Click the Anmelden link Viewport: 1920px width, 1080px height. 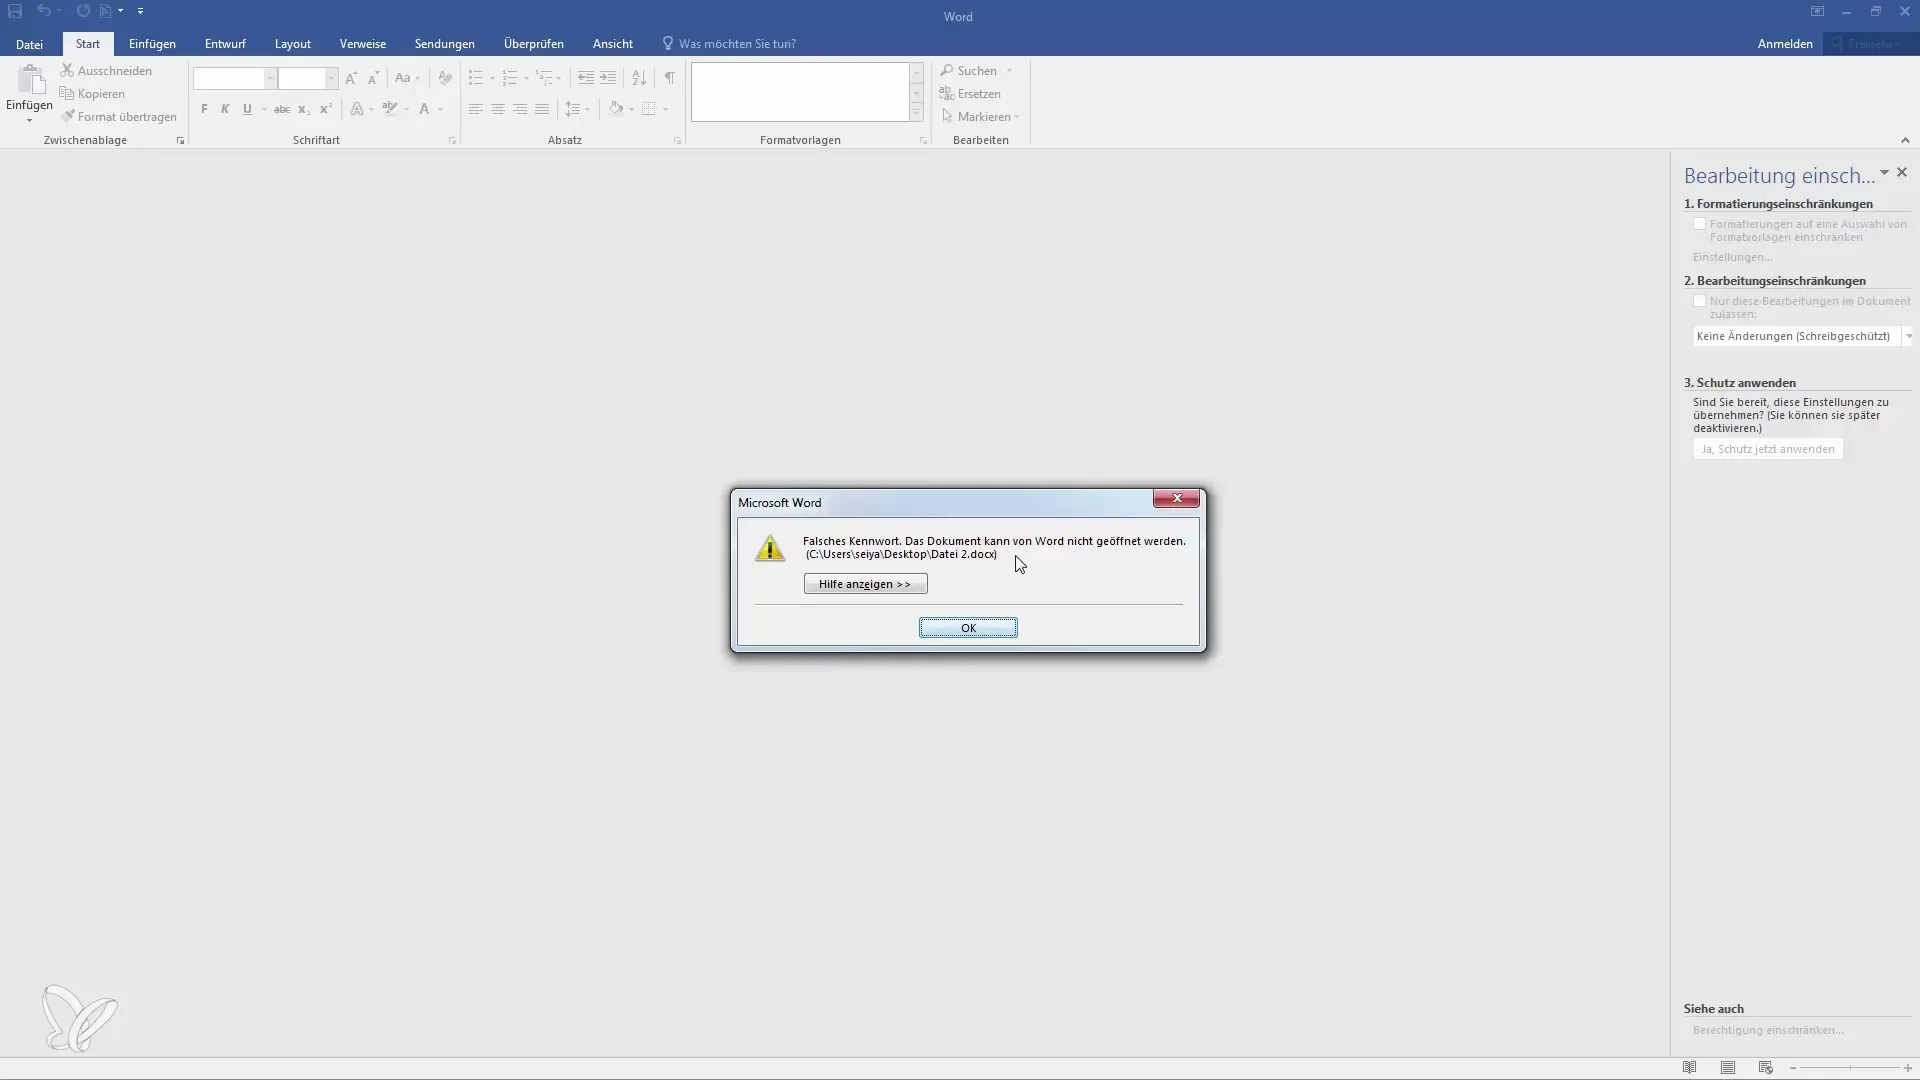pos(1785,44)
